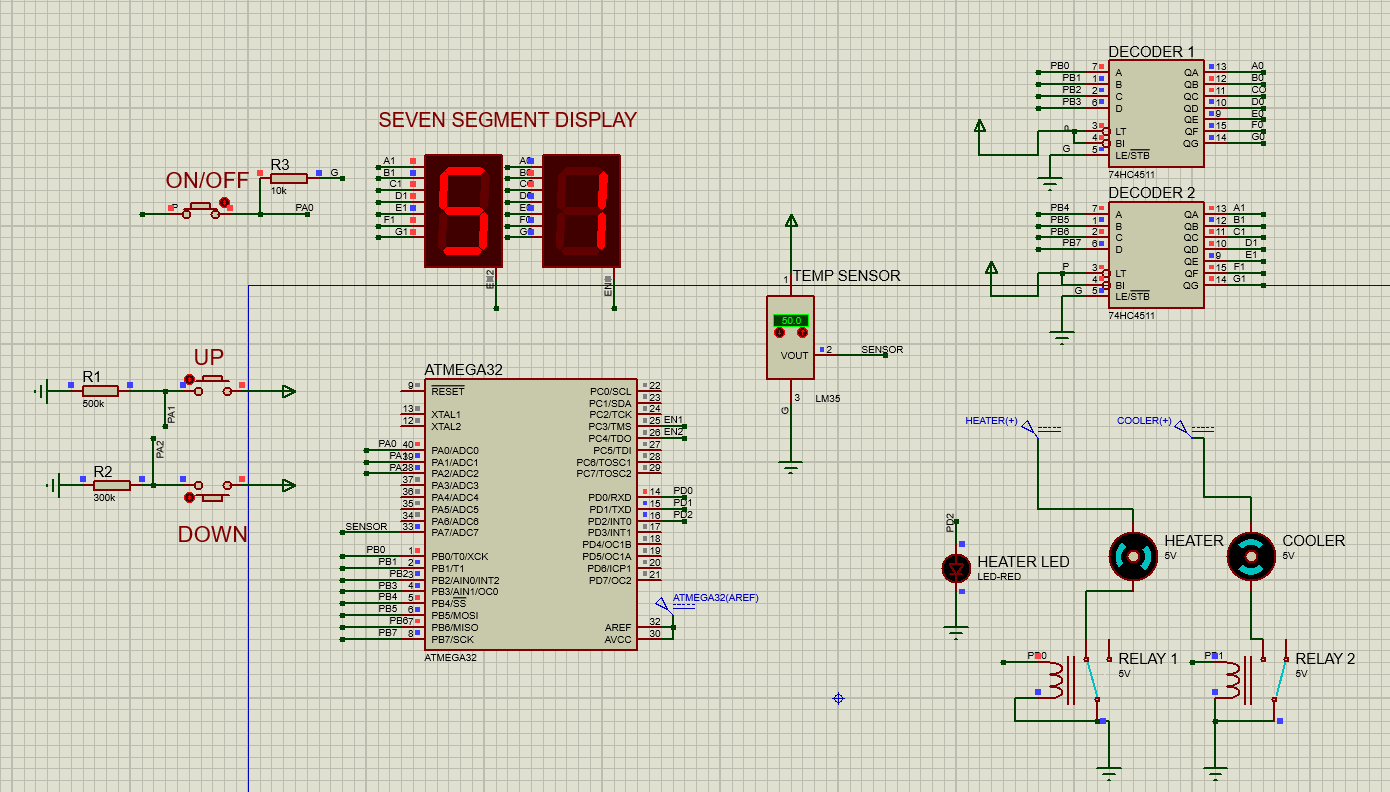Select the left seven segment display showing 5
Image resolution: width=1390 pixels, height=792 pixels.
(464, 210)
